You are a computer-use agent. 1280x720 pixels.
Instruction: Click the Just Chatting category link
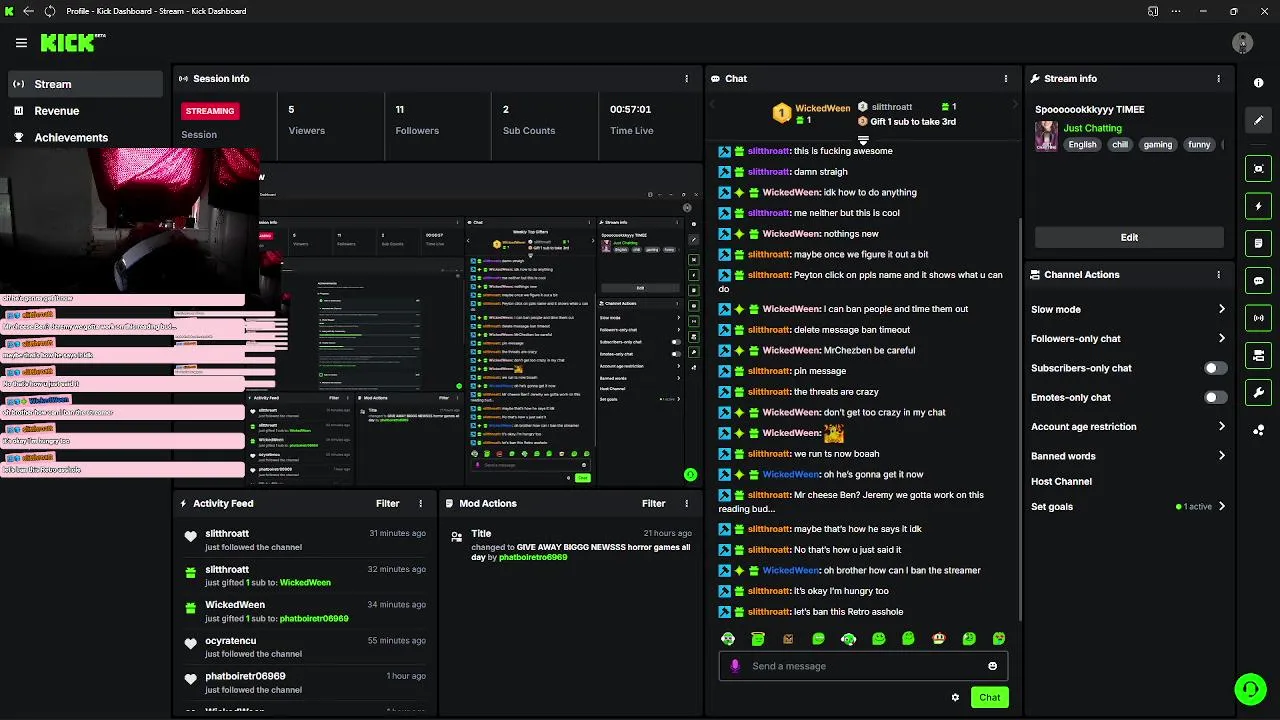tap(1092, 128)
